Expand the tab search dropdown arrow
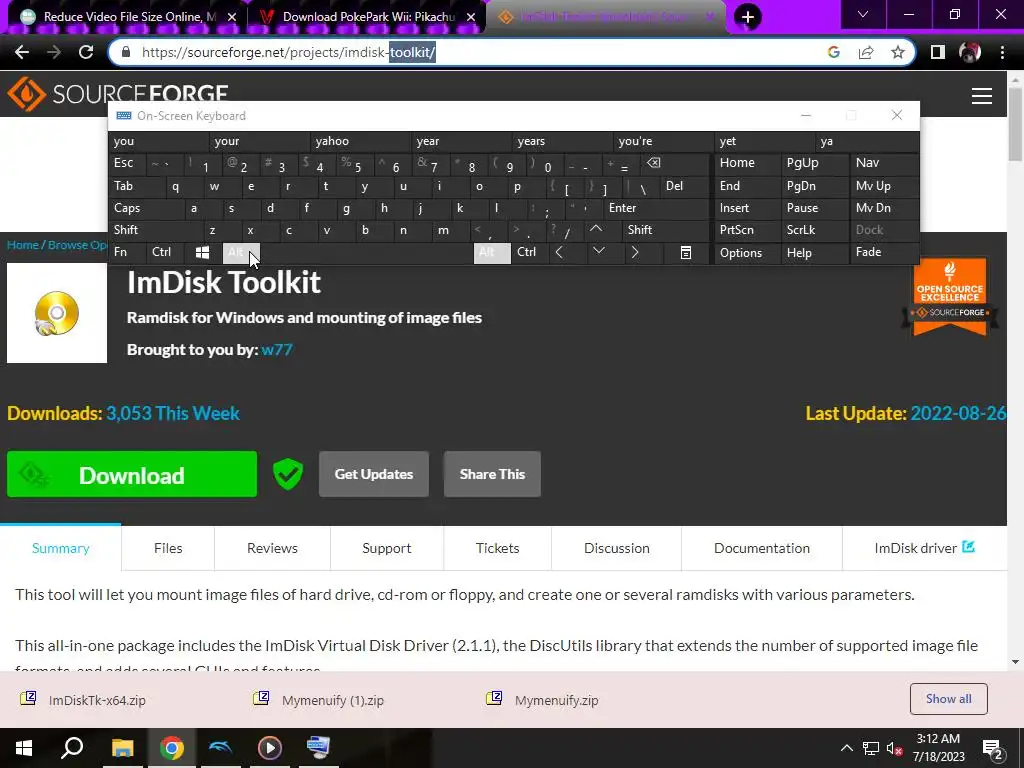 863,14
